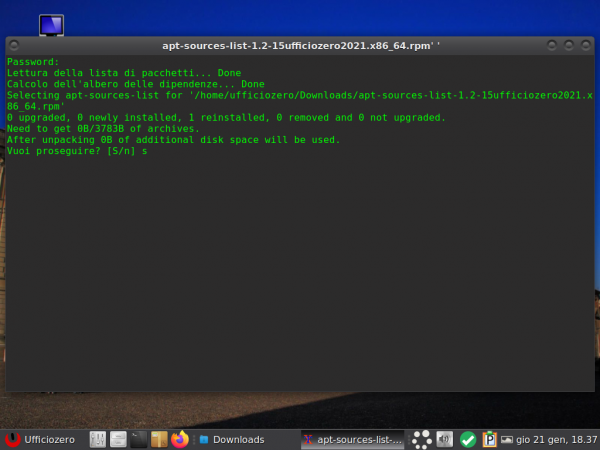
Task: Click 'Calcolo dell'albero delle dipendenze' line
Action: point(136,84)
